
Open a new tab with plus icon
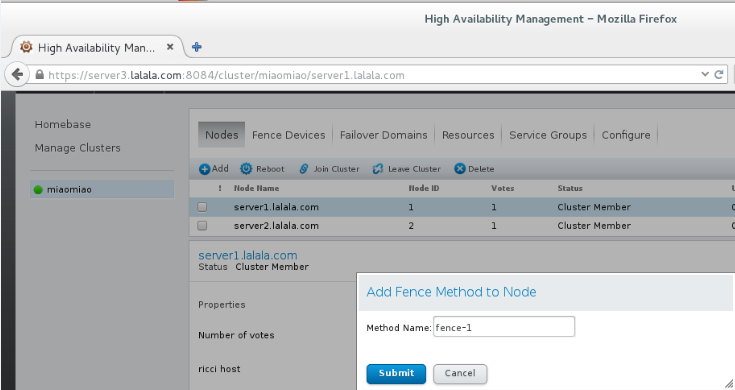[x=197, y=47]
